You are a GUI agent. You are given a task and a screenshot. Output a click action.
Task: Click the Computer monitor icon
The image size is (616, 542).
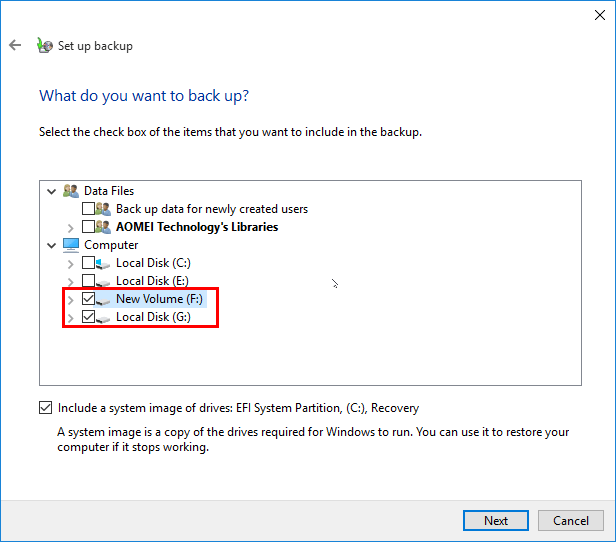(x=70, y=245)
